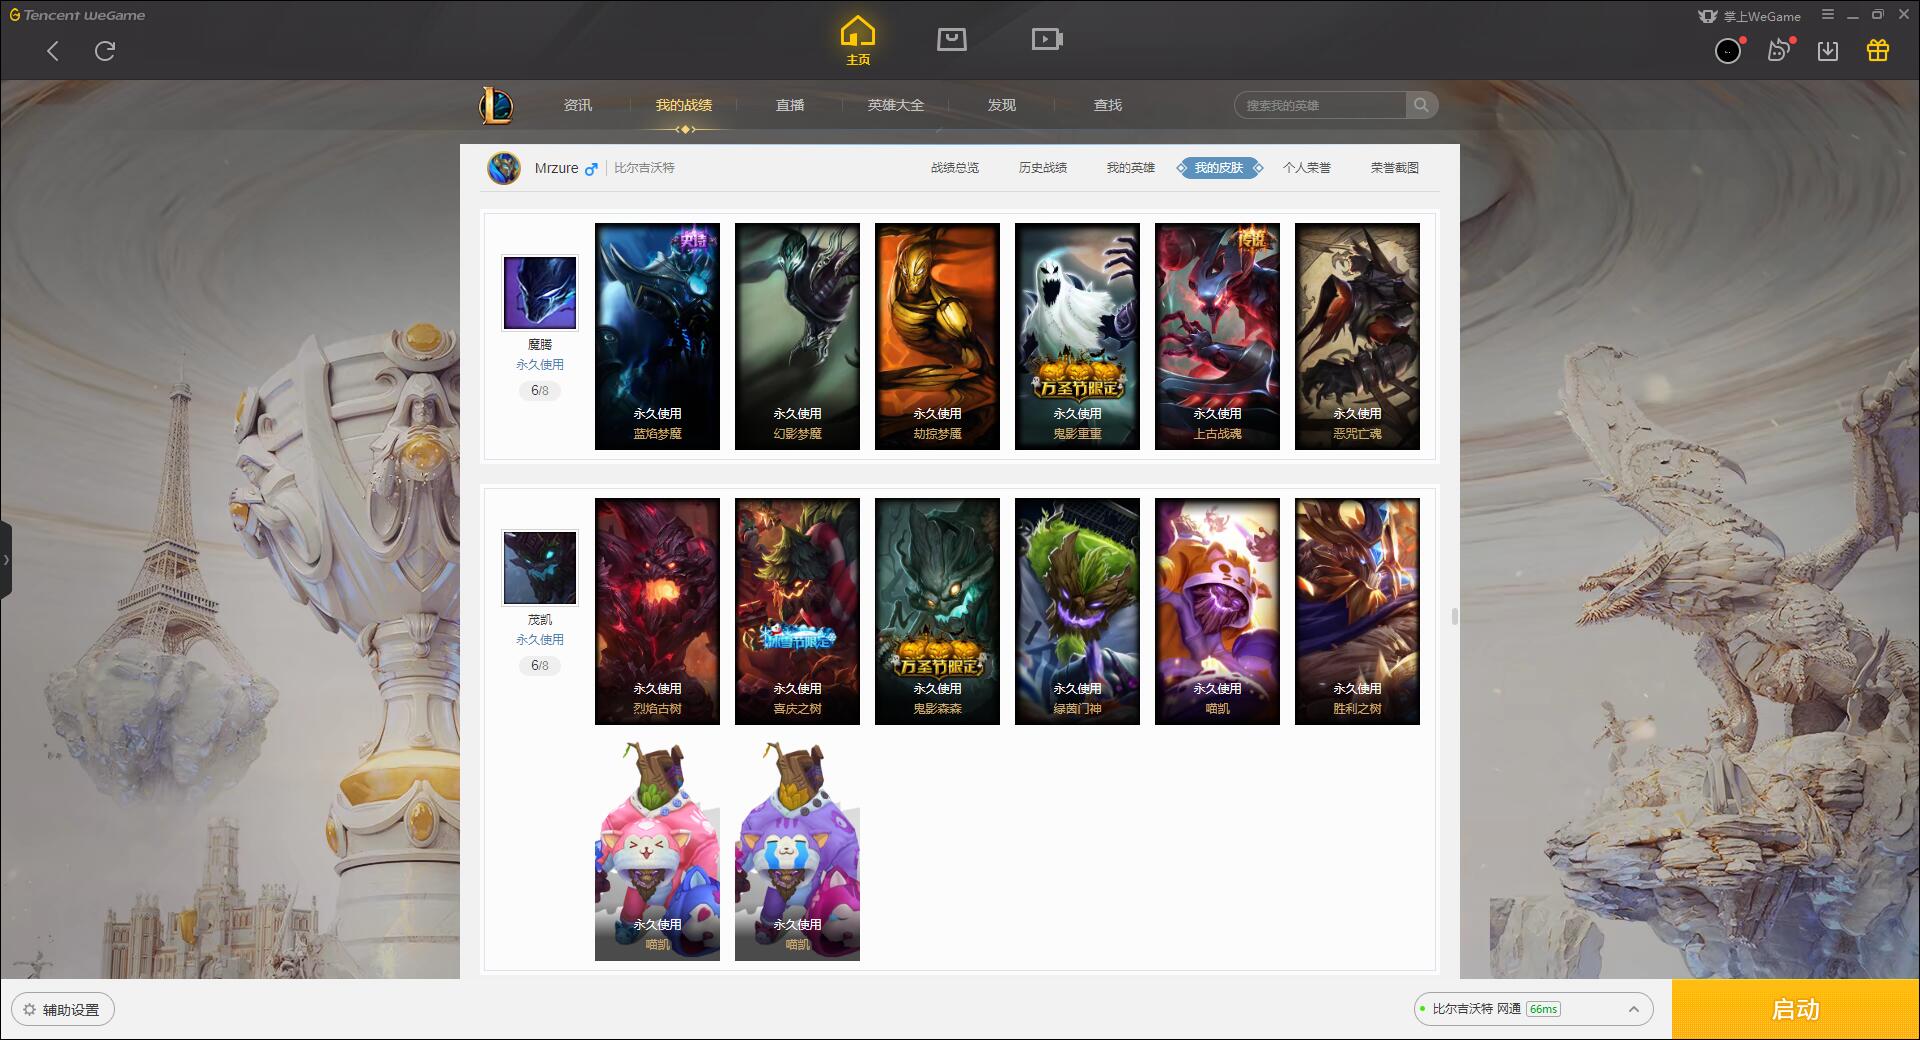Expand the left side panel arrow
Viewport: 1920px width, 1040px height.
[x=6, y=560]
